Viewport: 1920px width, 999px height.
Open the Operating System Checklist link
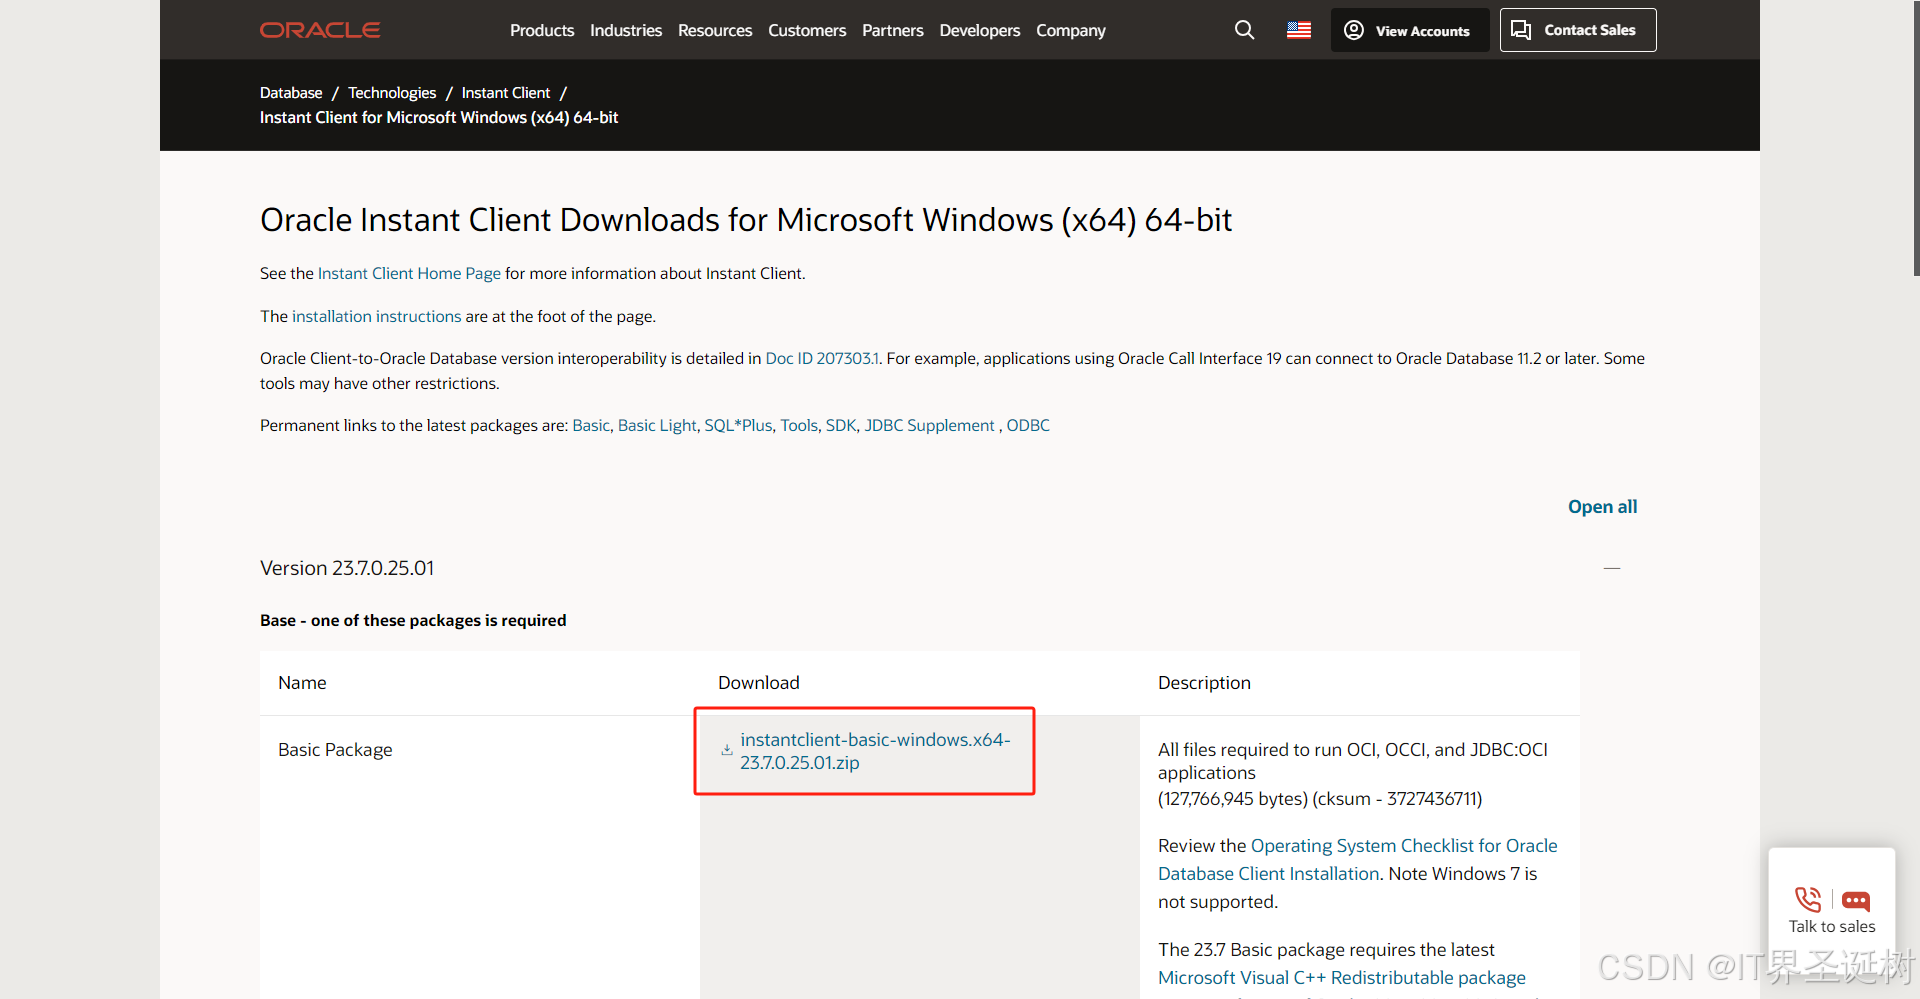tap(1402, 845)
